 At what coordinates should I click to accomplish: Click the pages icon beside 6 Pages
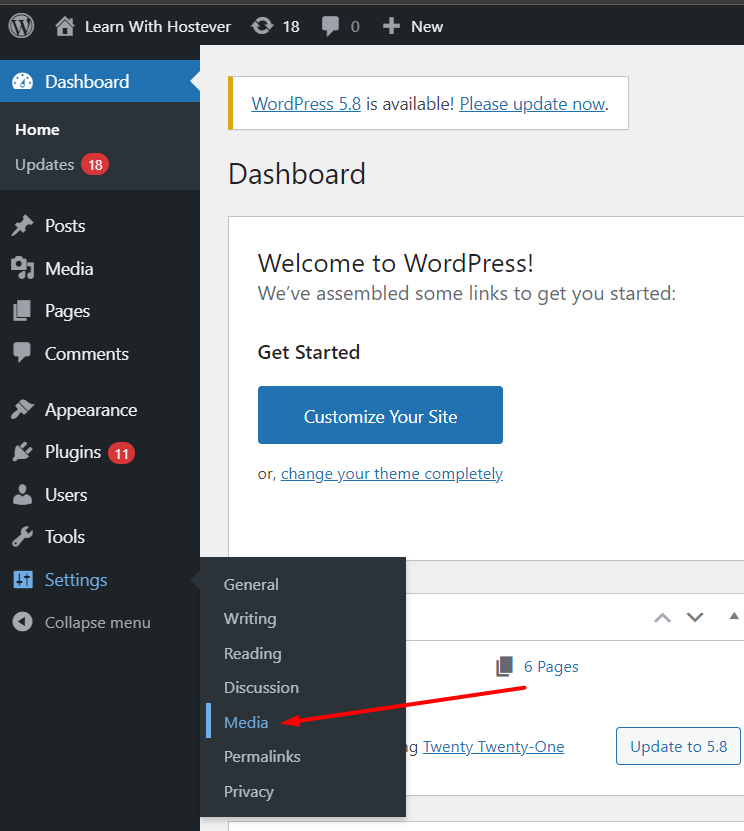[x=504, y=666]
